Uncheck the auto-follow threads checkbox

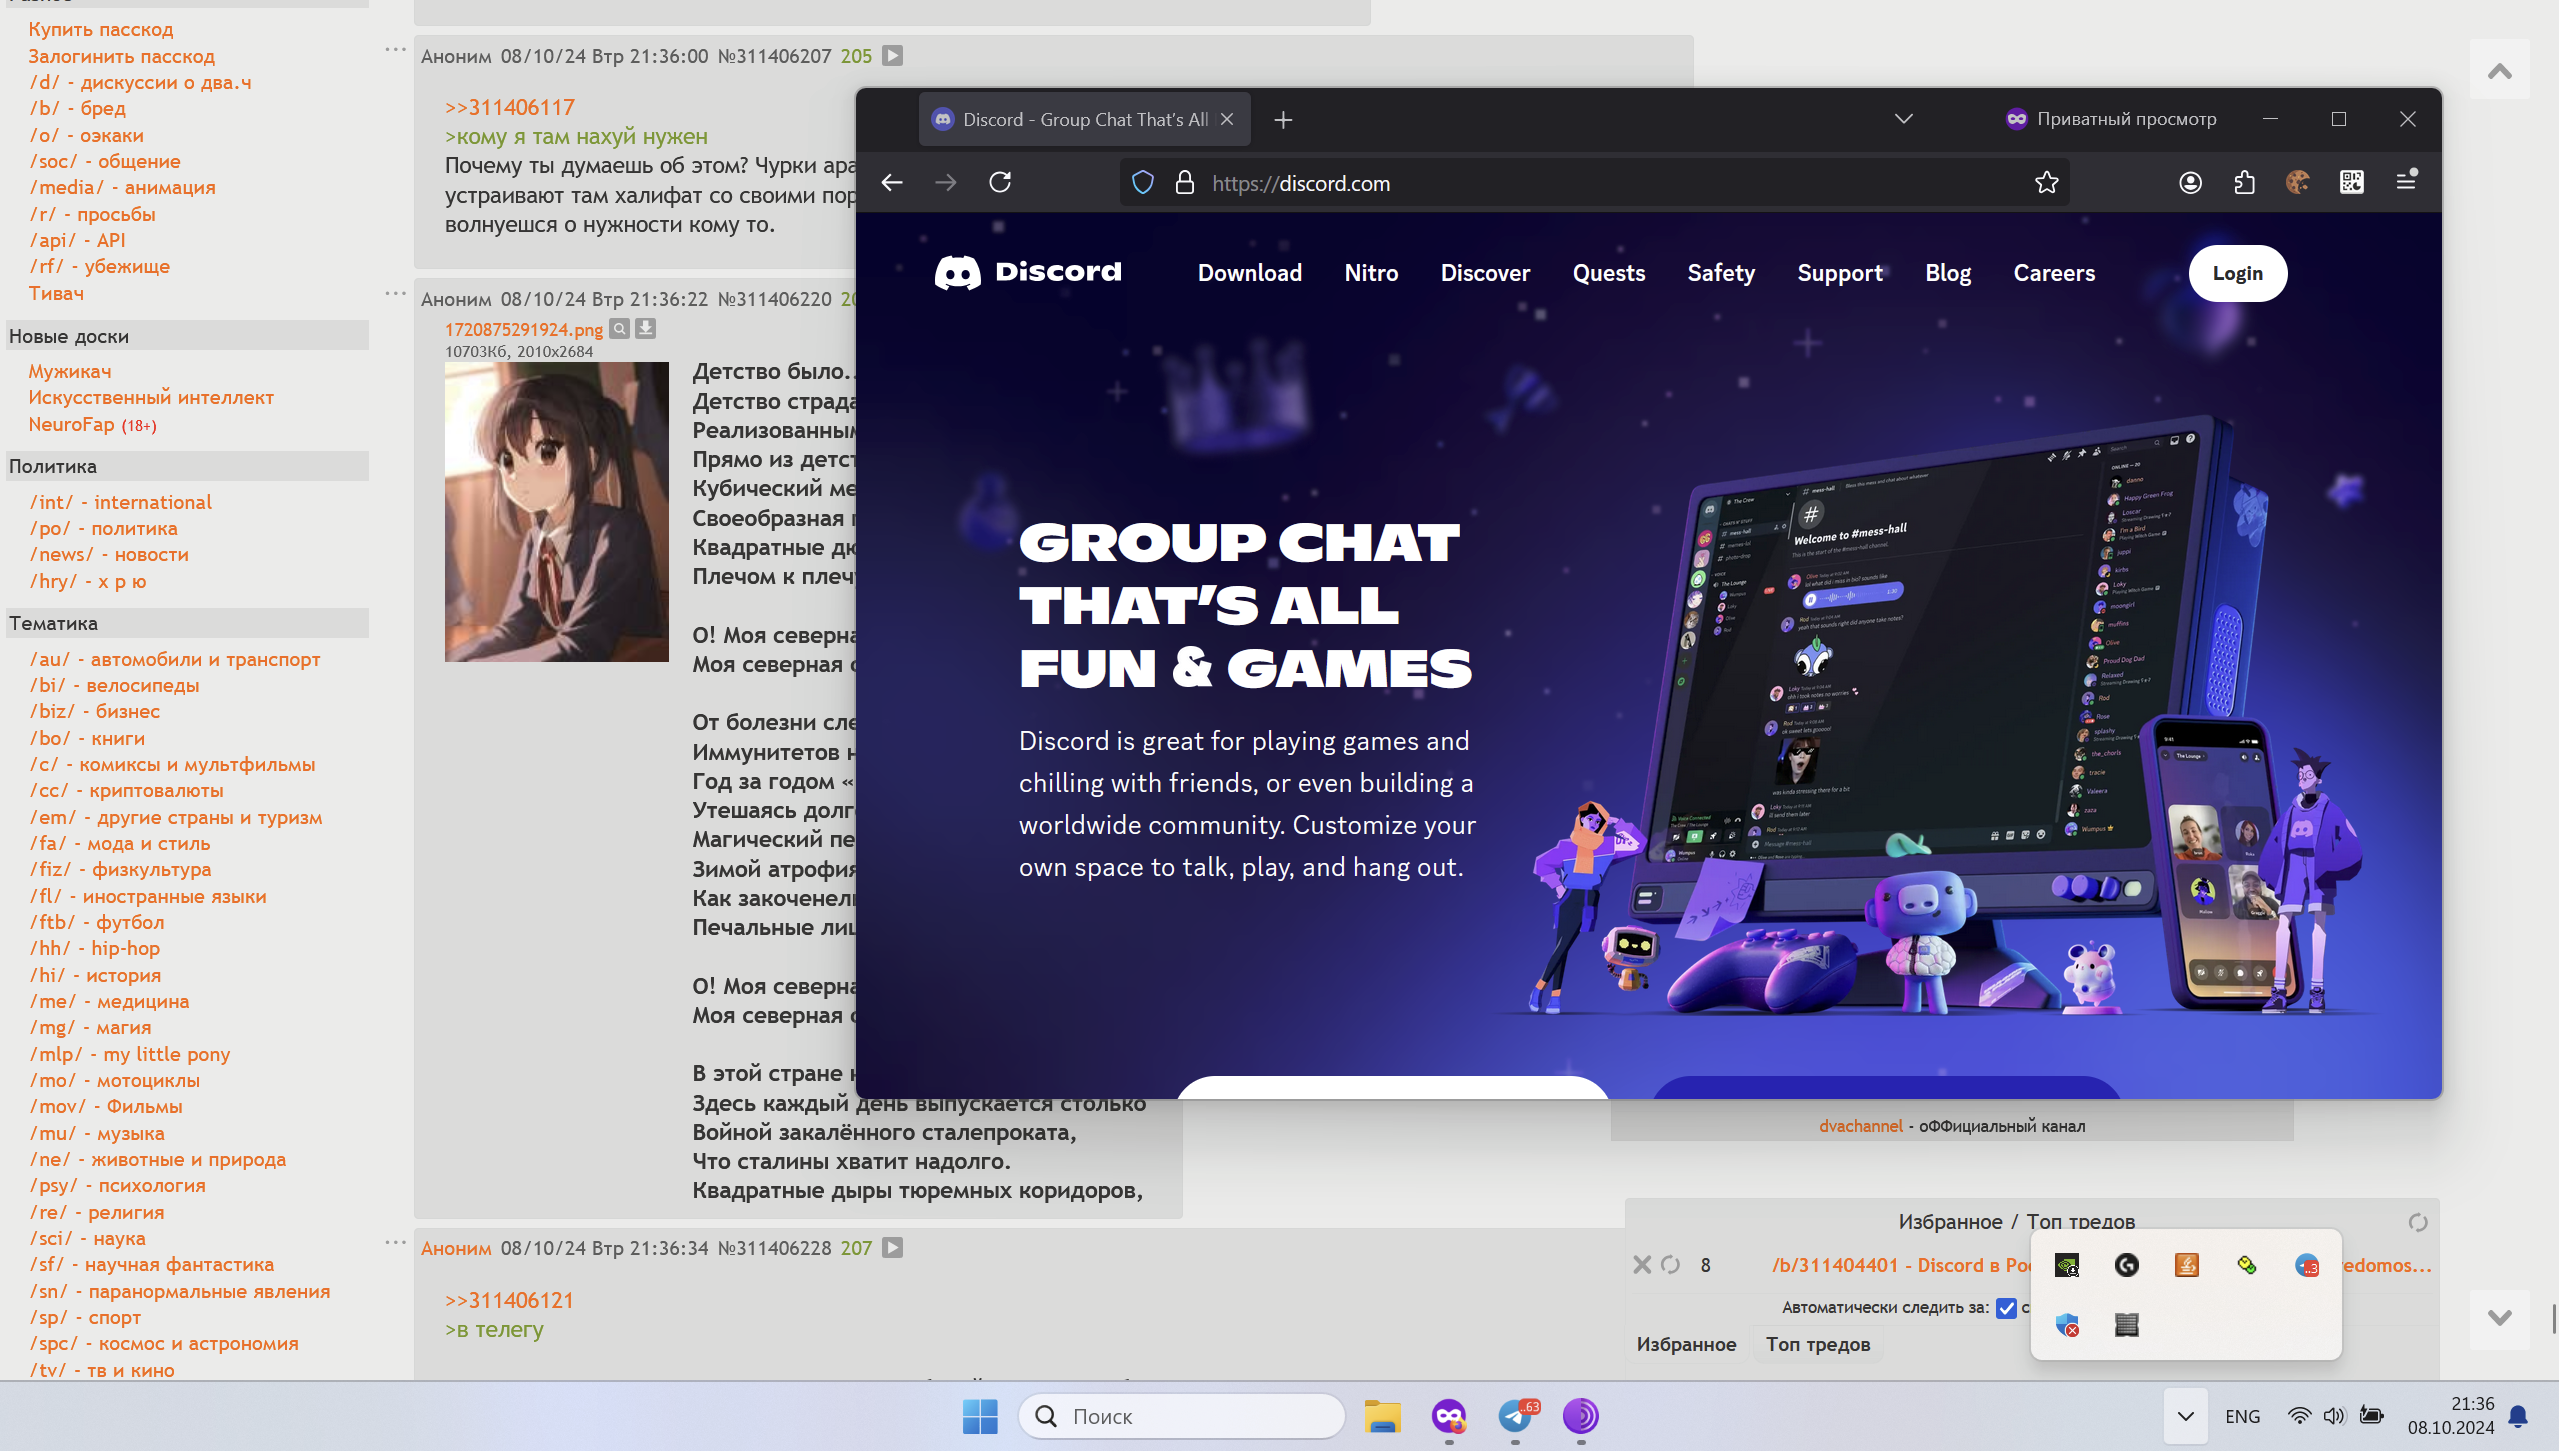pos(2006,1308)
